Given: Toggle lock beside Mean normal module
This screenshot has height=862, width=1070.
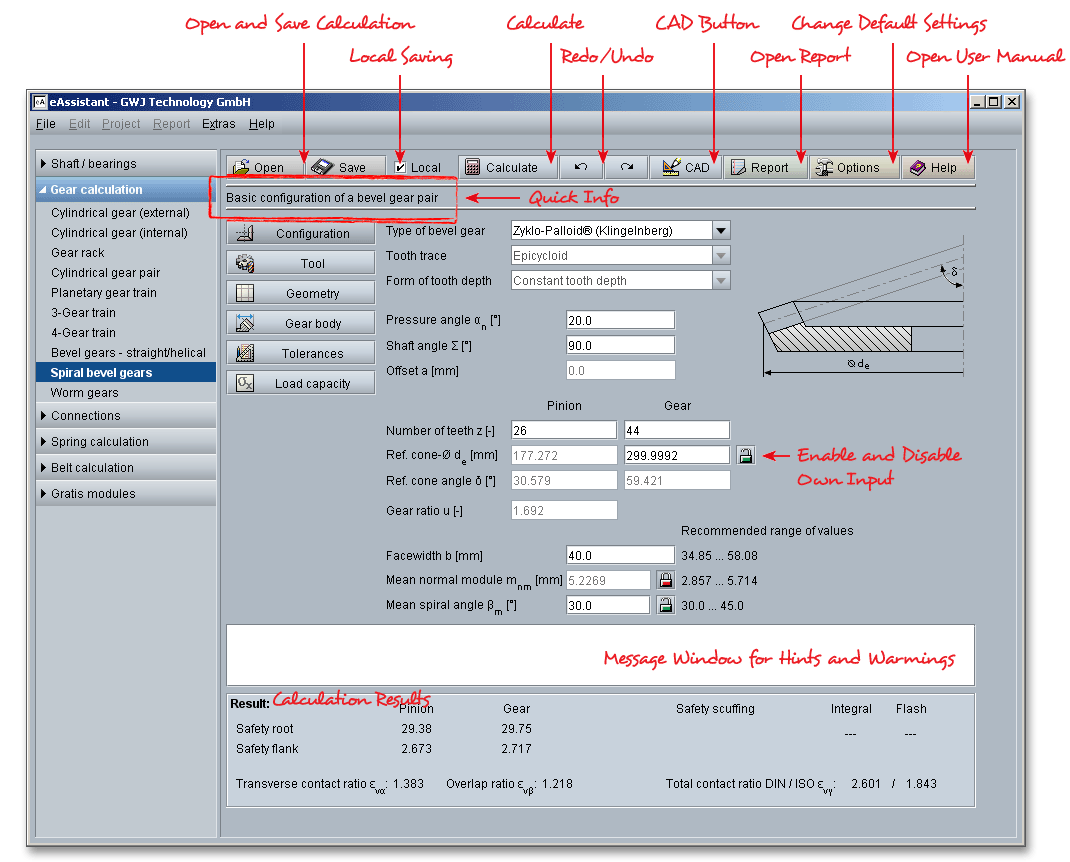Looking at the screenshot, I should 665,580.
